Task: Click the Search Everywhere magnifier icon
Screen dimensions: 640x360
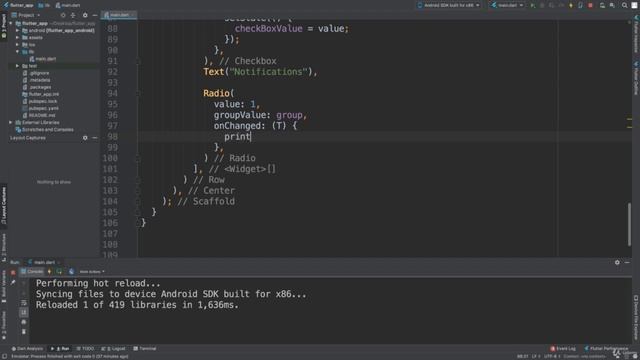Action: tap(624, 5)
